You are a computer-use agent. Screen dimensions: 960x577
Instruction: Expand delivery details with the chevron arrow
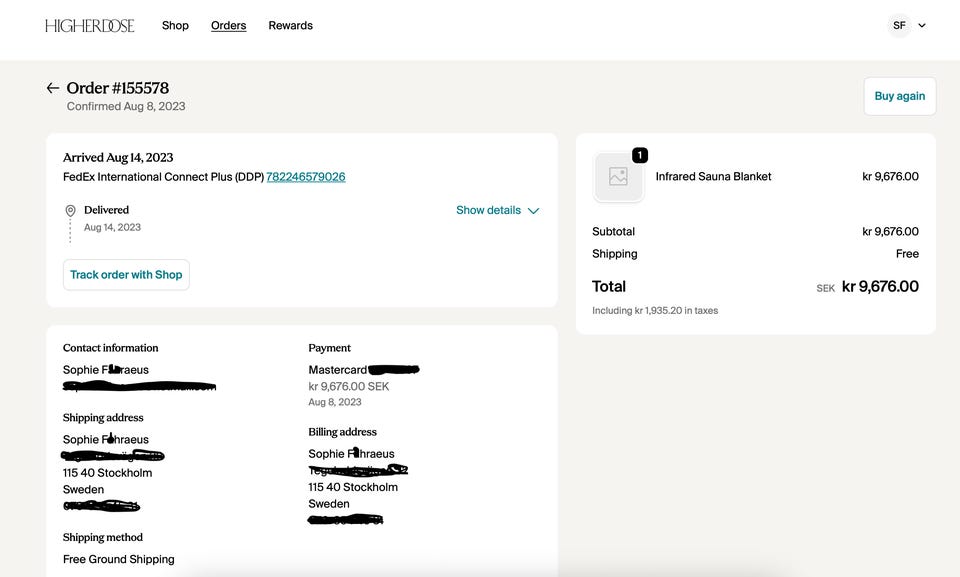pyautogui.click(x=533, y=211)
